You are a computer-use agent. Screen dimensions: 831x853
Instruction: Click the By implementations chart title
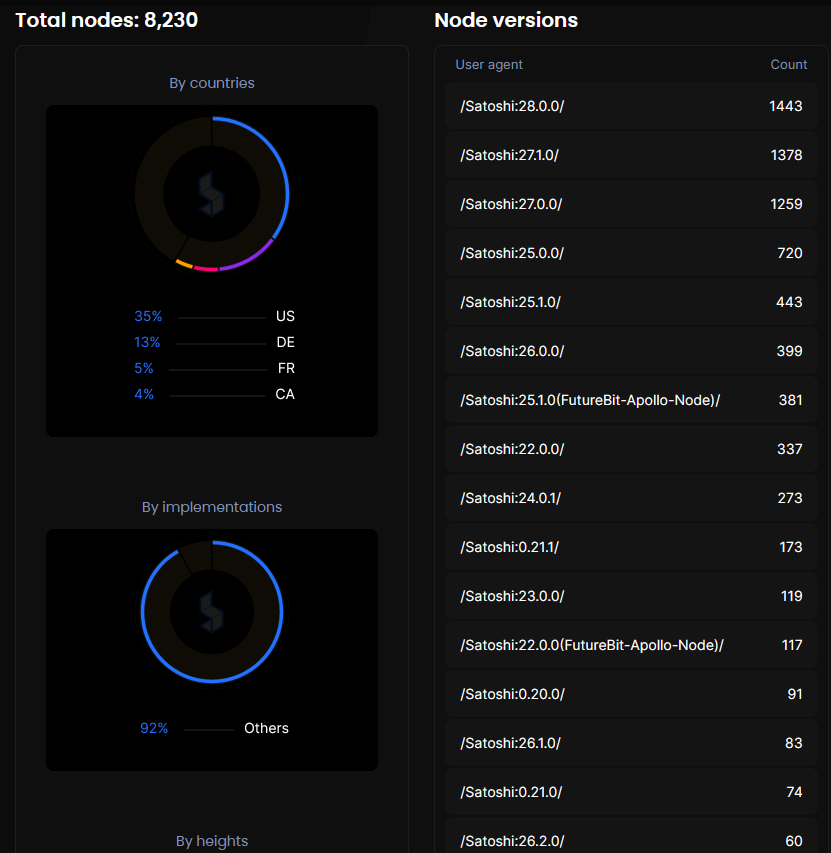(x=212, y=507)
